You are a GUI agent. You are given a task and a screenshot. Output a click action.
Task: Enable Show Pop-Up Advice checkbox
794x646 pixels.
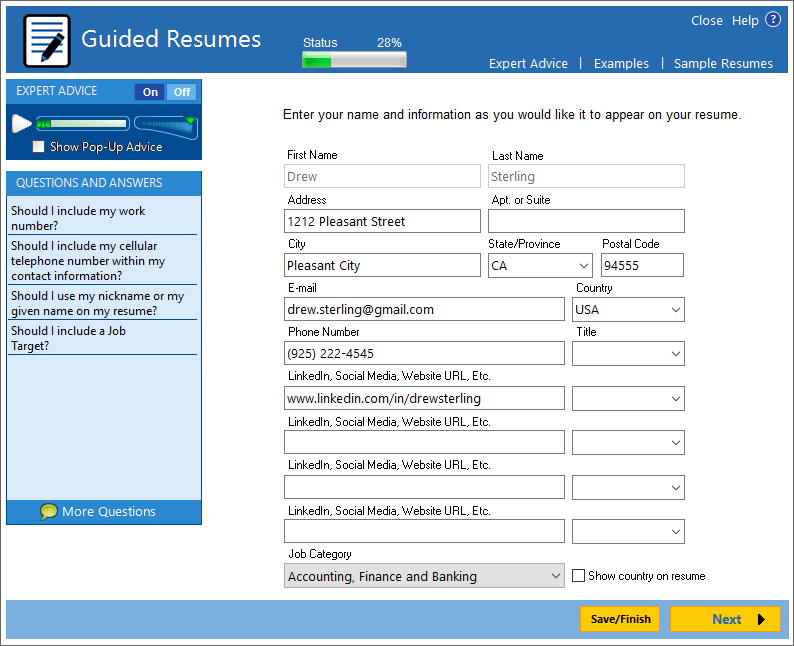39,147
